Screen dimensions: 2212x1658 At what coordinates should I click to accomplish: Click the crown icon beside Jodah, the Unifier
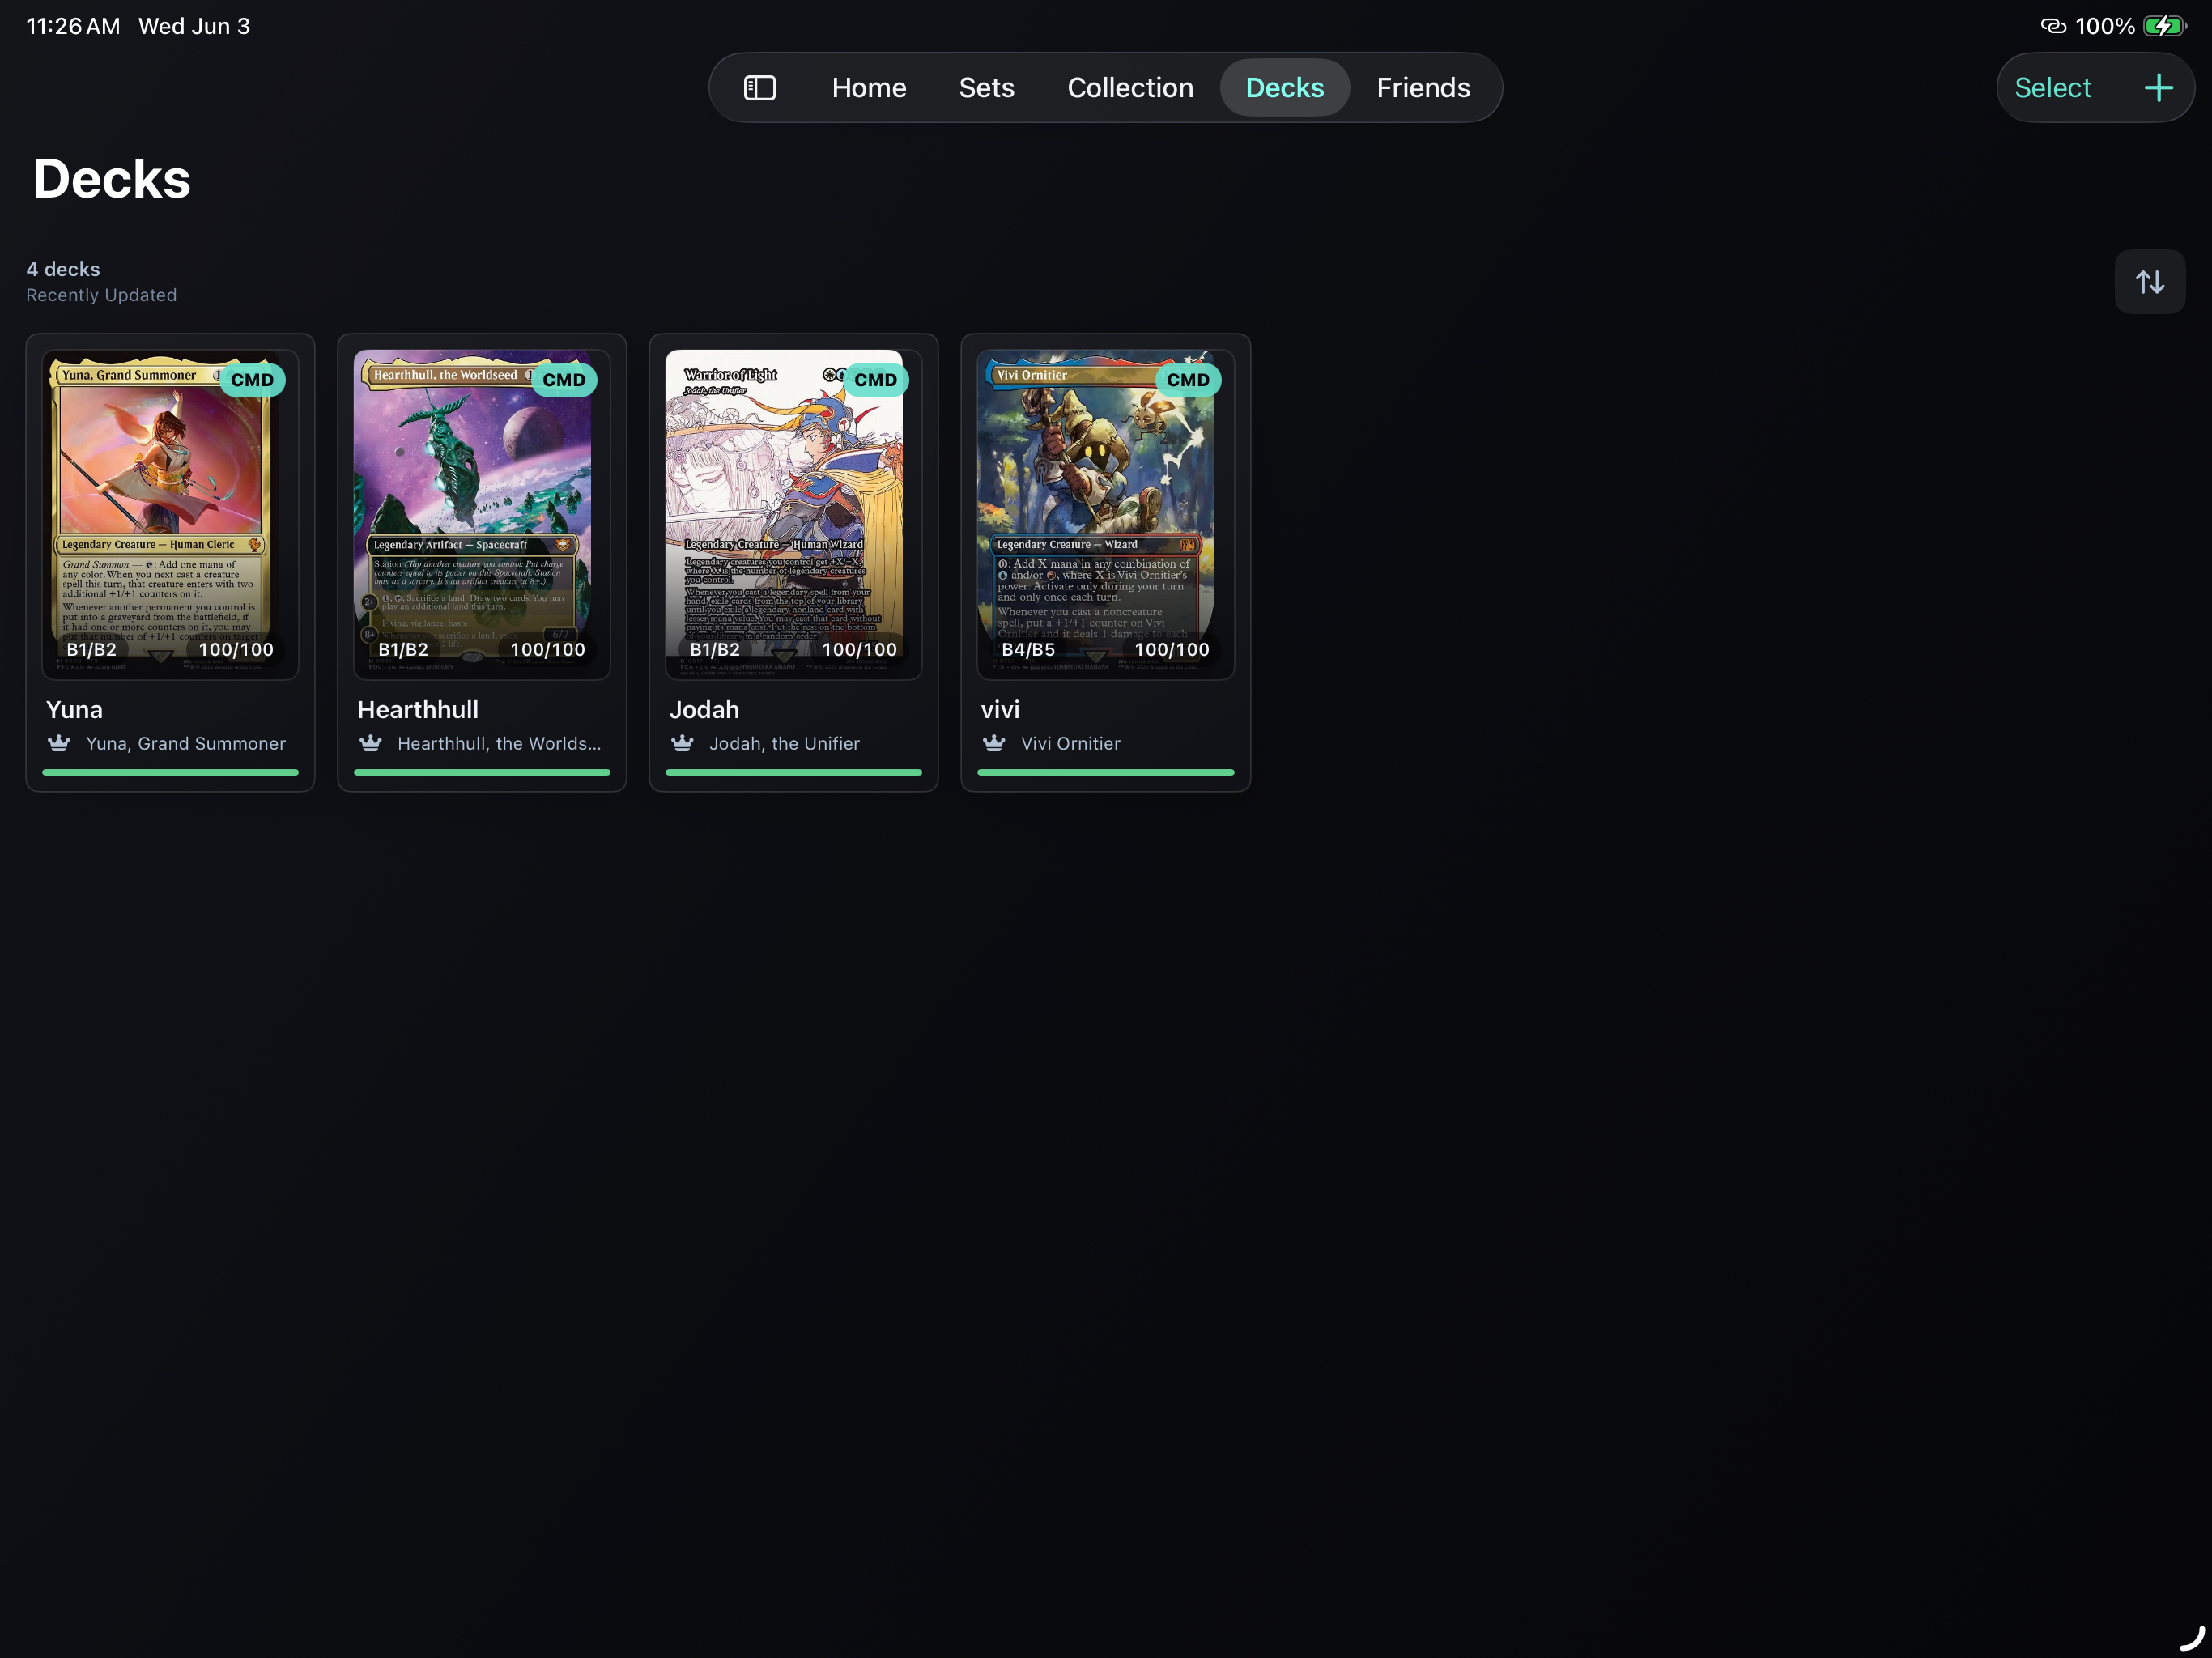point(683,743)
